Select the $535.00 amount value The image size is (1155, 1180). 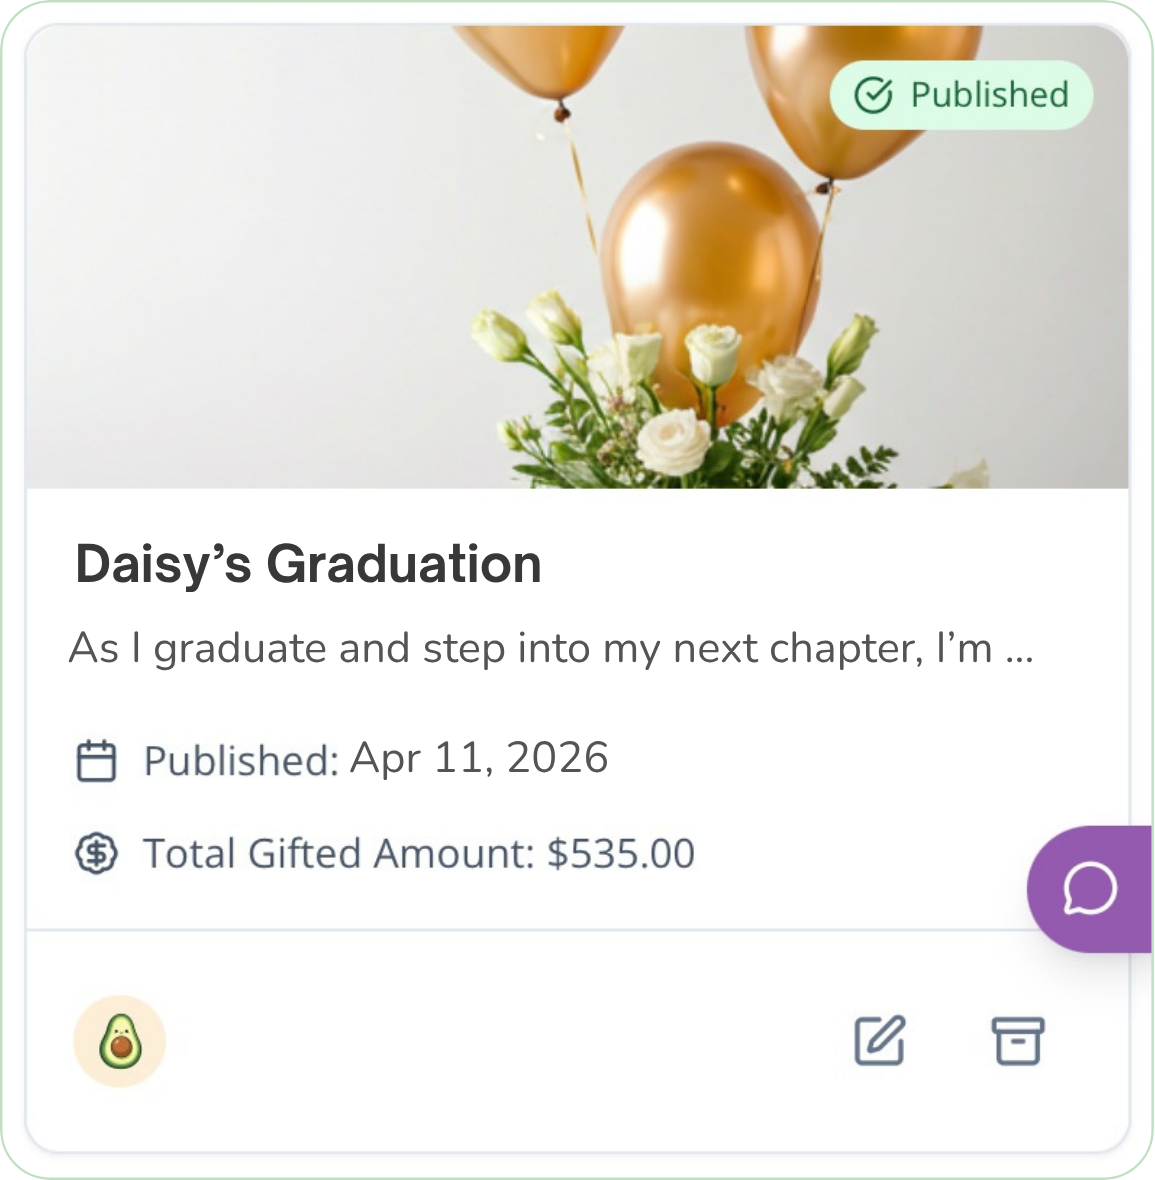tap(621, 854)
